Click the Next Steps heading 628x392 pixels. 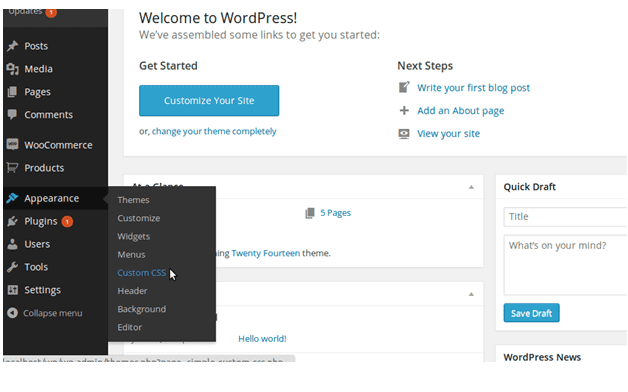(425, 66)
